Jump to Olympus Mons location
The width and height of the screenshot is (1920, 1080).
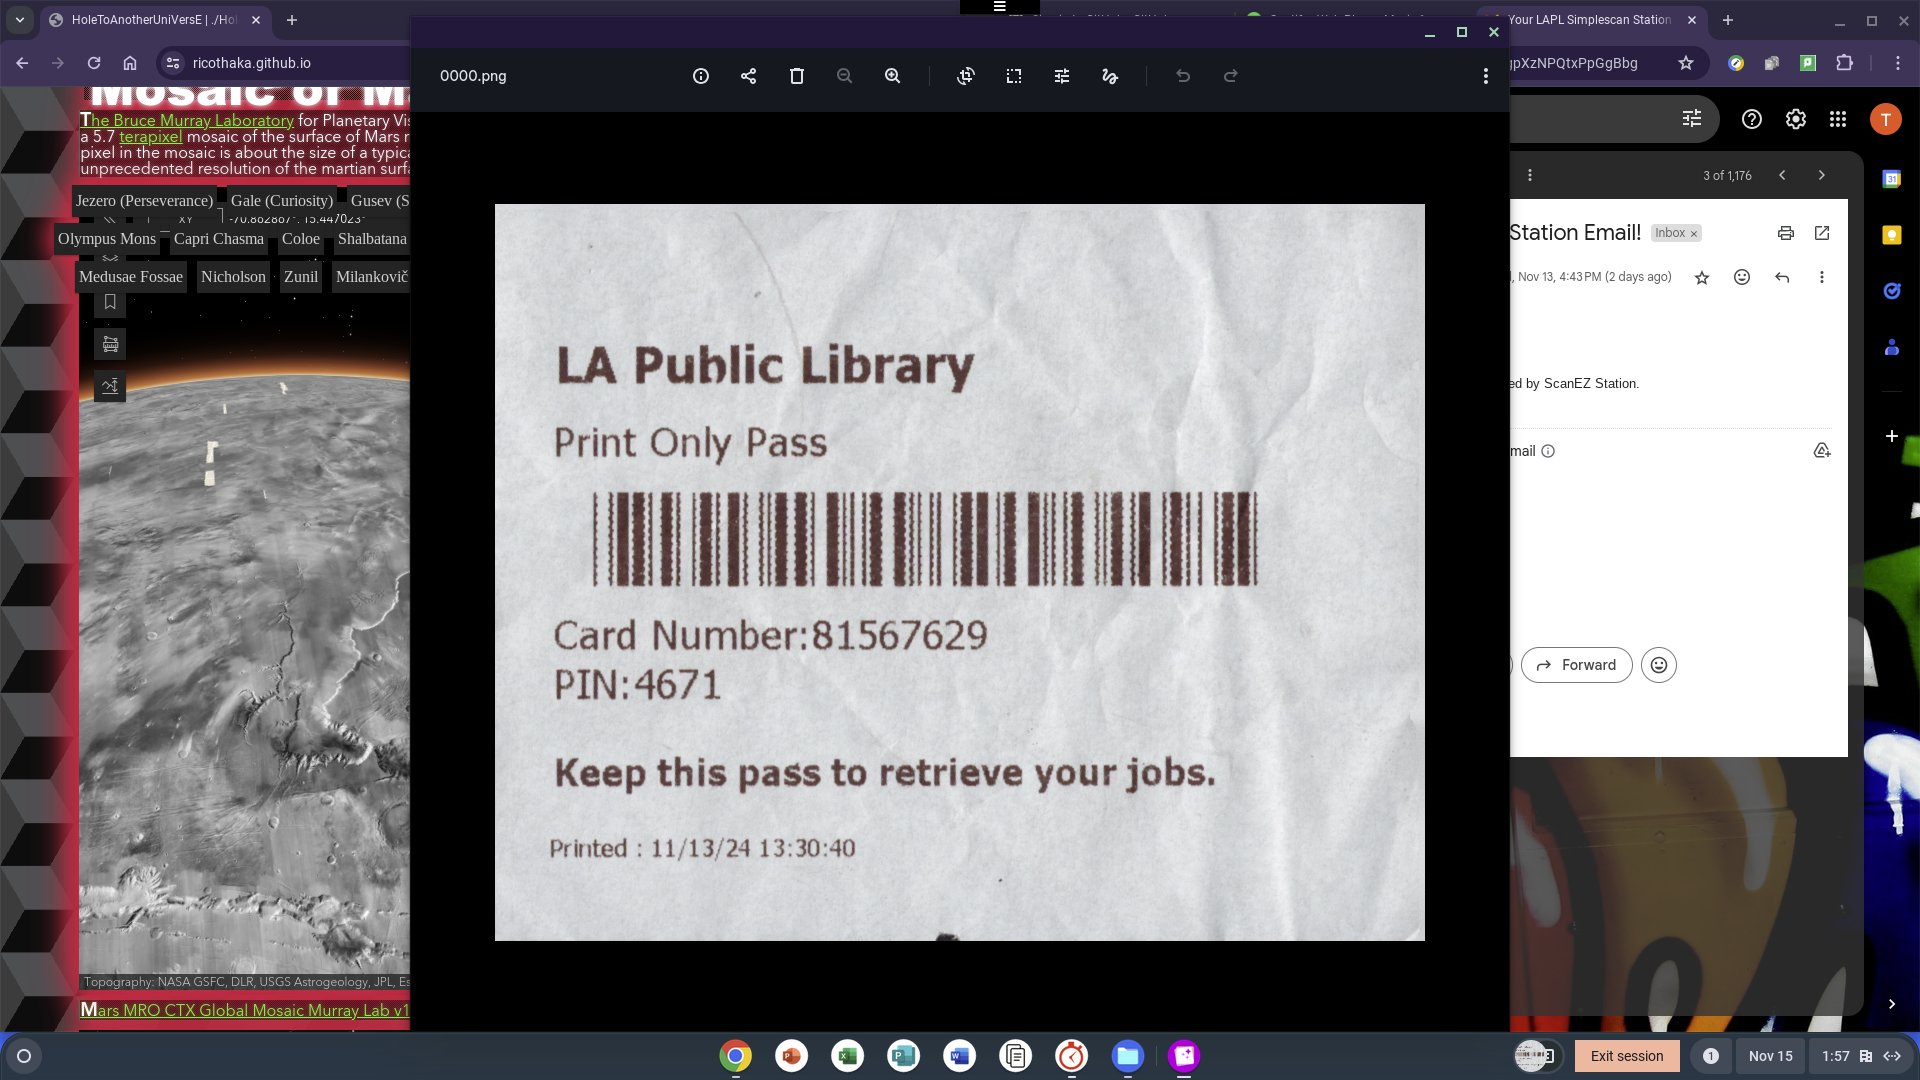pyautogui.click(x=107, y=239)
